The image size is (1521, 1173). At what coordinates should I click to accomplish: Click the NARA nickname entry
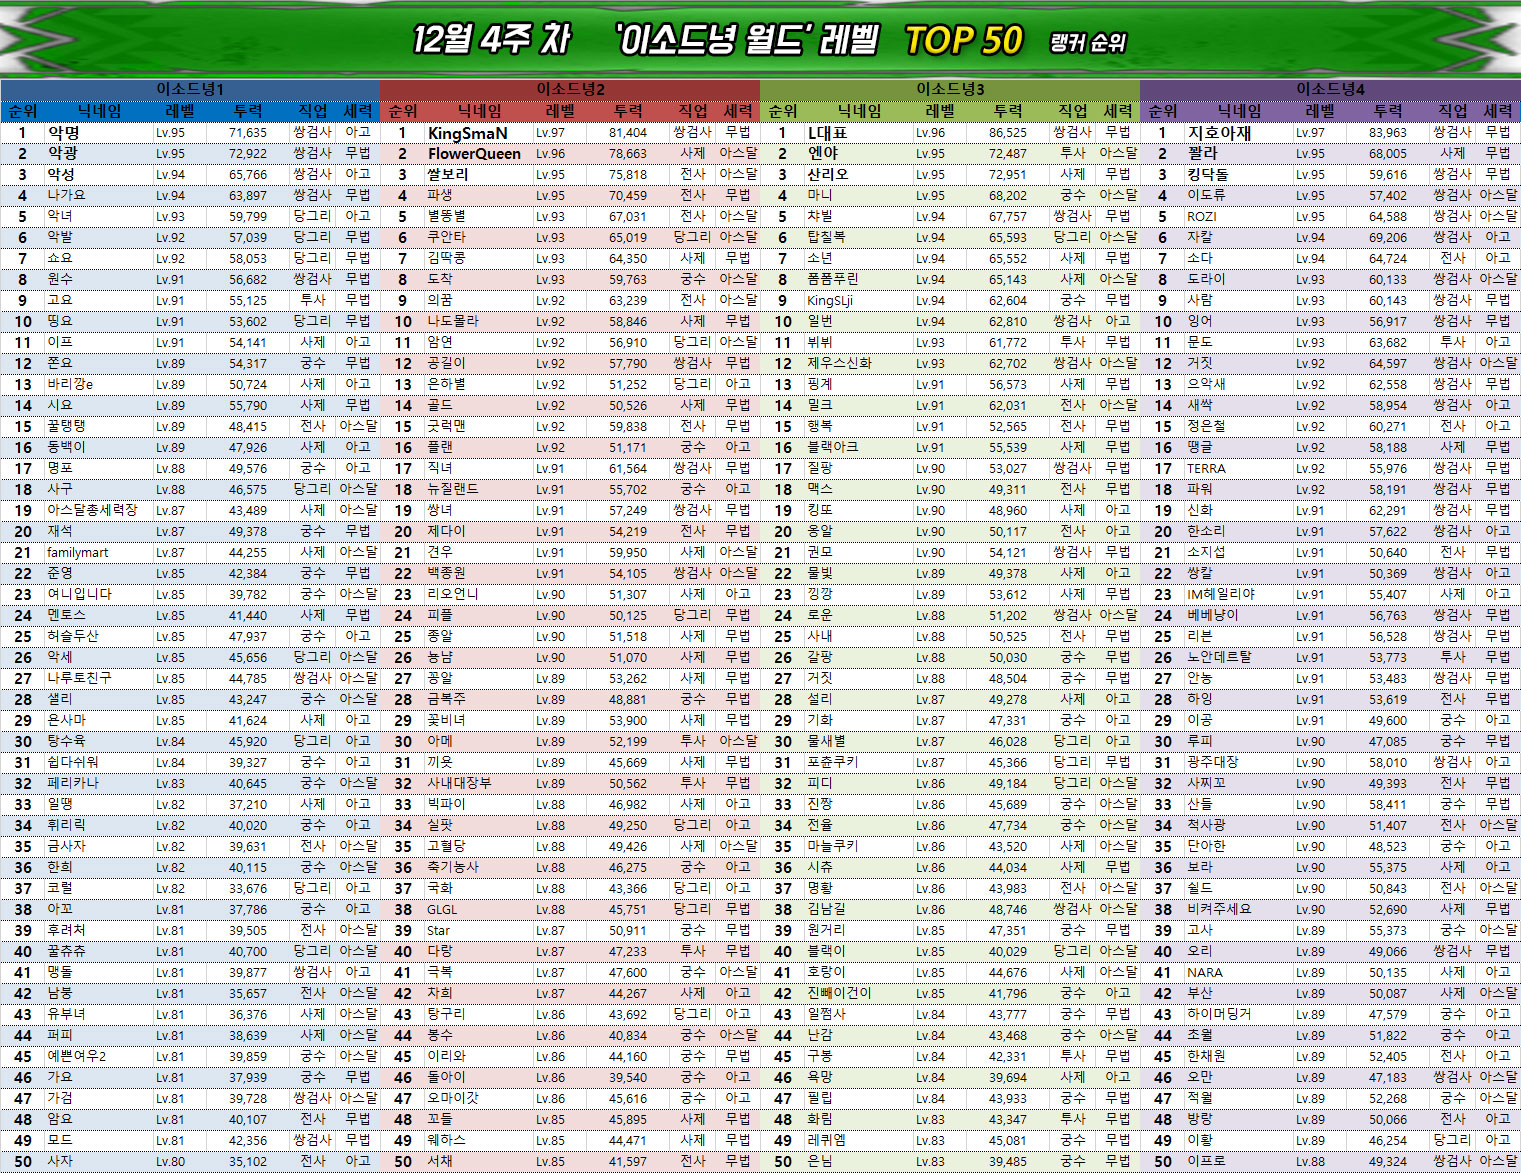1204,972
